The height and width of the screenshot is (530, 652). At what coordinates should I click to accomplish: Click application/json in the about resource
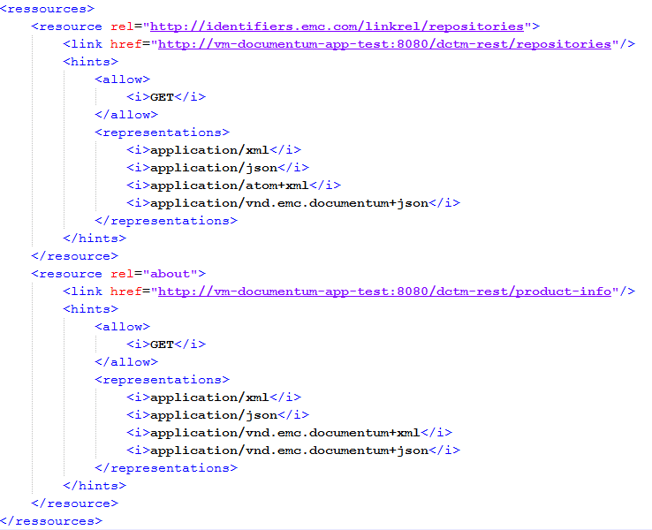click(214, 415)
